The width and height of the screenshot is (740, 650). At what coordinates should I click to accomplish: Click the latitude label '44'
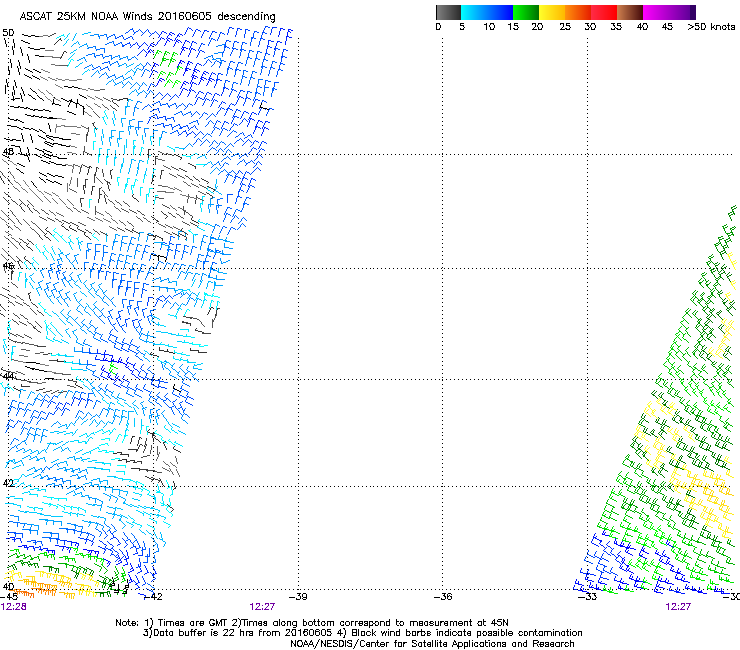pyautogui.click(x=8, y=376)
